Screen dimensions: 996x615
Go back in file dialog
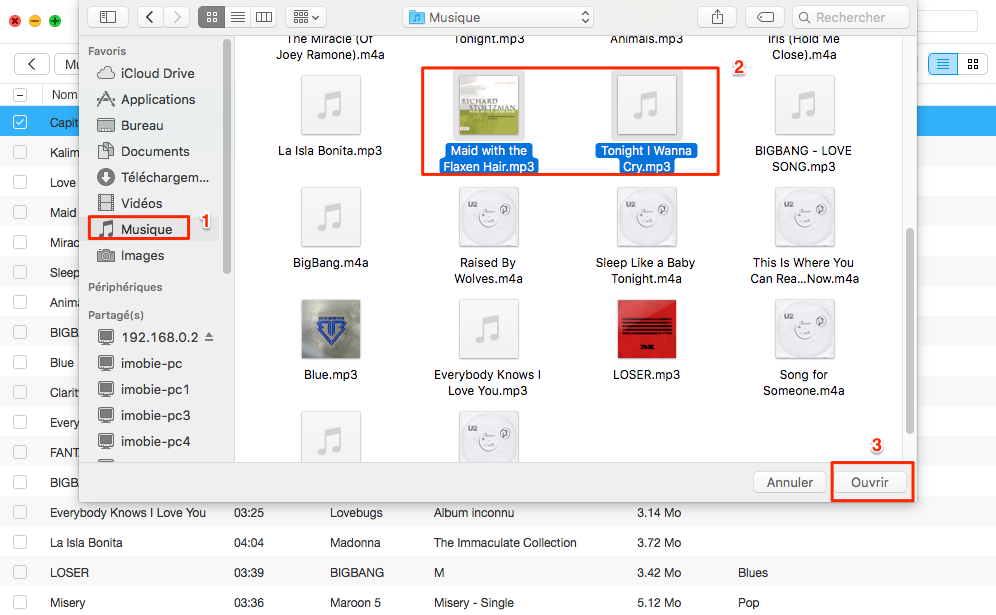pos(150,17)
